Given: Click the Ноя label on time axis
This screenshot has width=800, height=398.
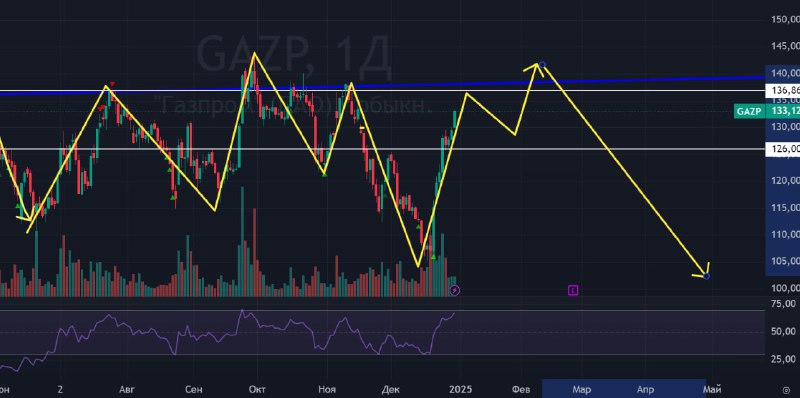Looking at the screenshot, I should 327,389.
